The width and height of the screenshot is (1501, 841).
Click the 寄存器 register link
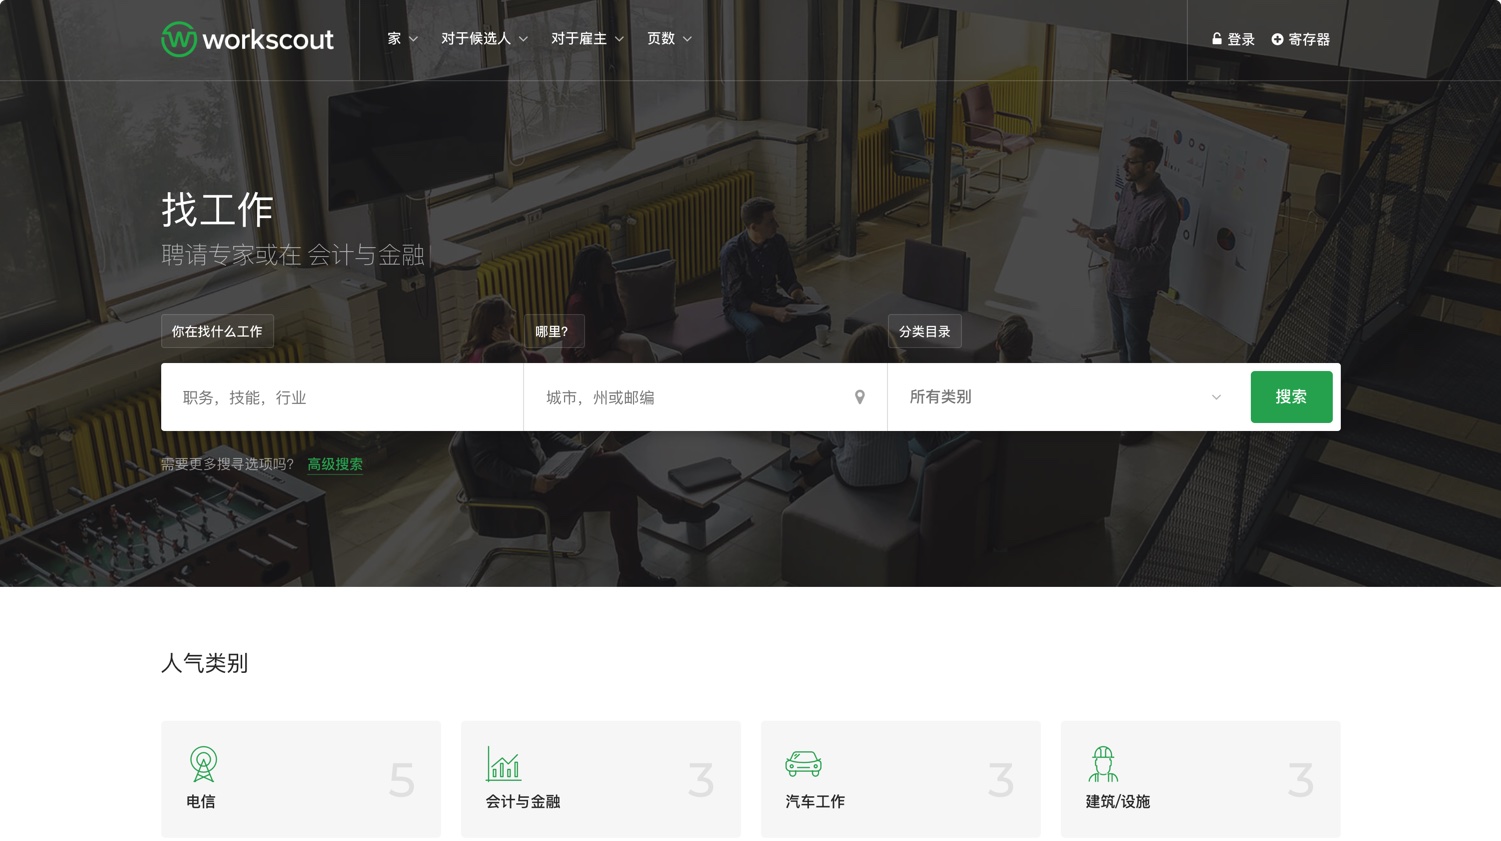1301,39
